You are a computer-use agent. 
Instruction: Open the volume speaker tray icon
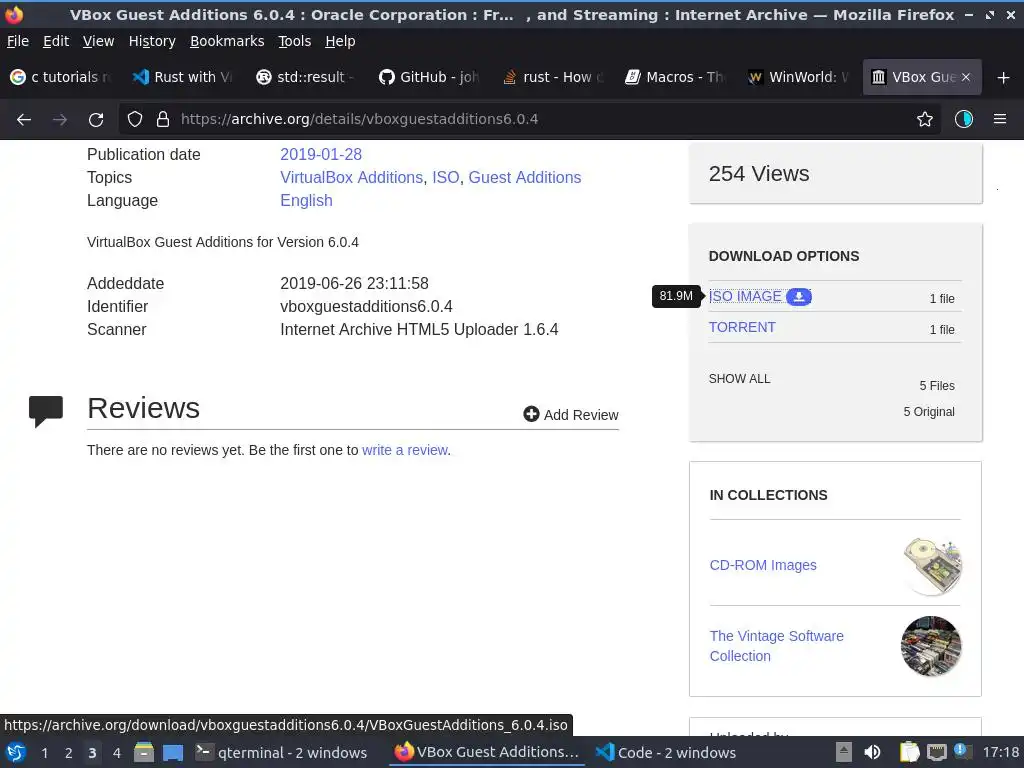pos(872,752)
